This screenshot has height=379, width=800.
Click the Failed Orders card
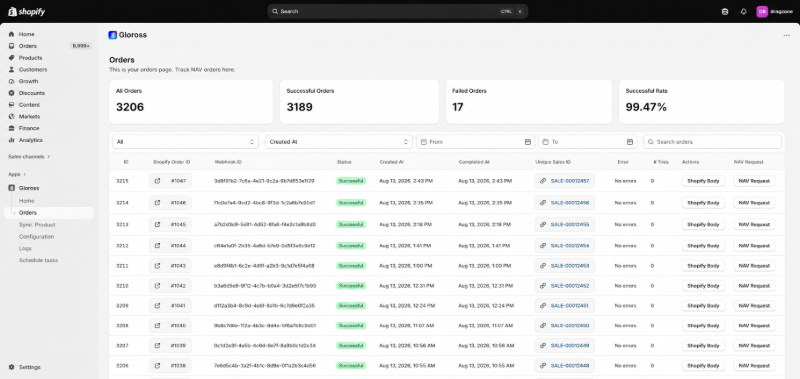(529, 102)
